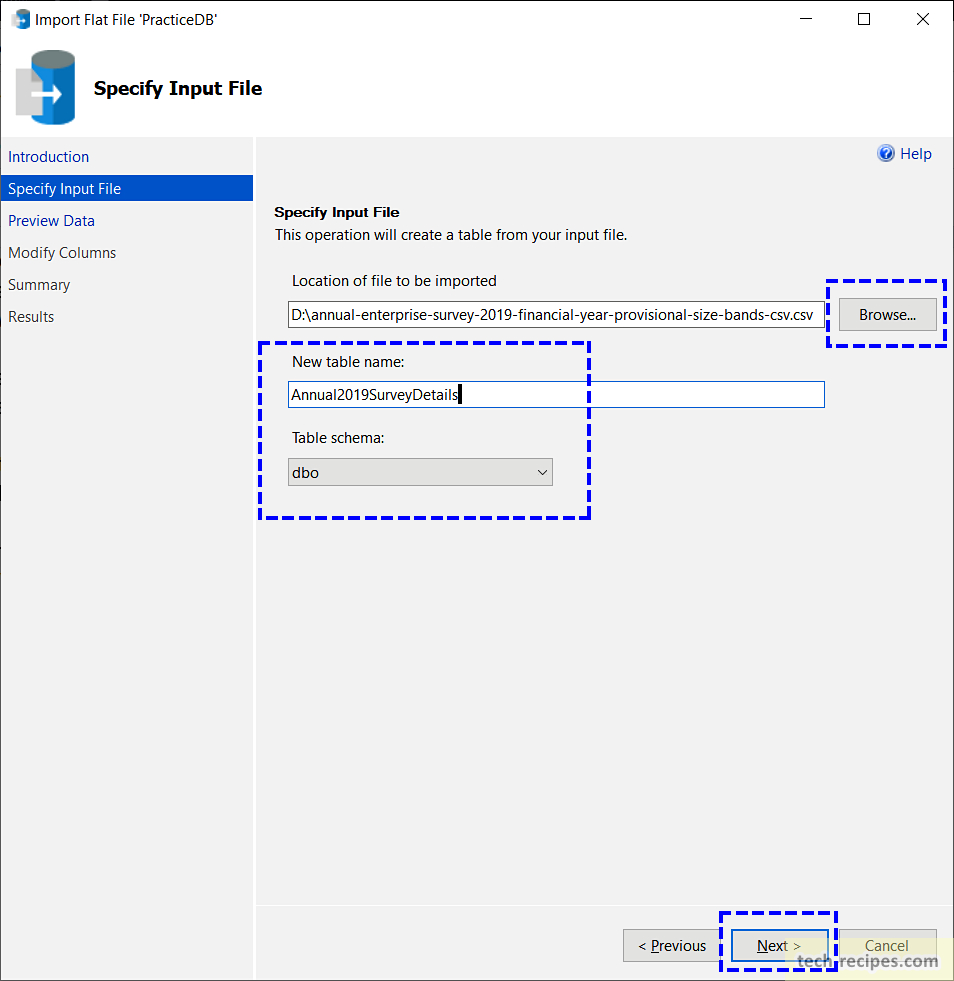Click the Import Flat File wizard database icon
Screen dimensions: 954x981
[x=43, y=87]
